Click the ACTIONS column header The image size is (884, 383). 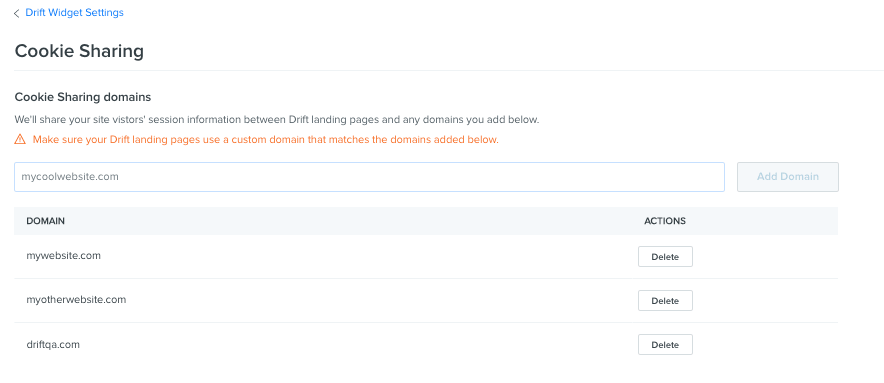[x=665, y=221]
